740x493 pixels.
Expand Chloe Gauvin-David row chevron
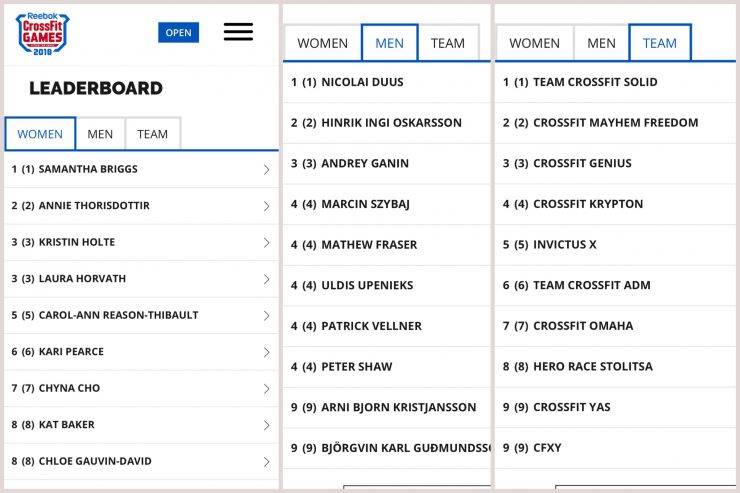click(267, 462)
